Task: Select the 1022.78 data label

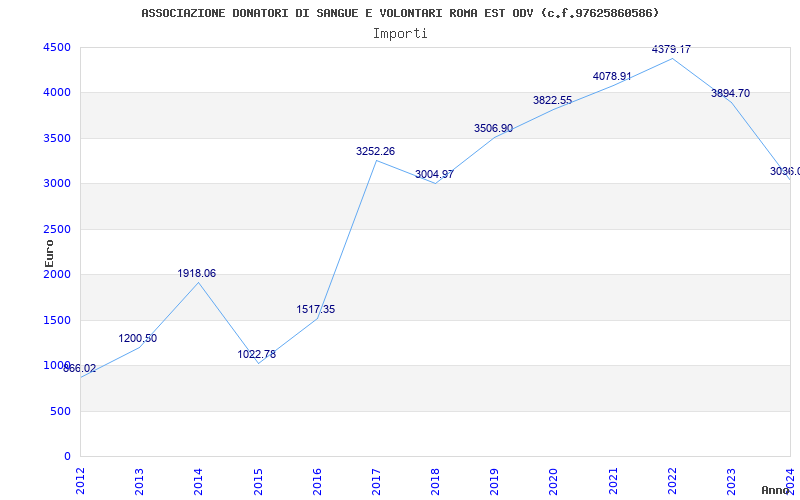Action: pyautogui.click(x=257, y=354)
